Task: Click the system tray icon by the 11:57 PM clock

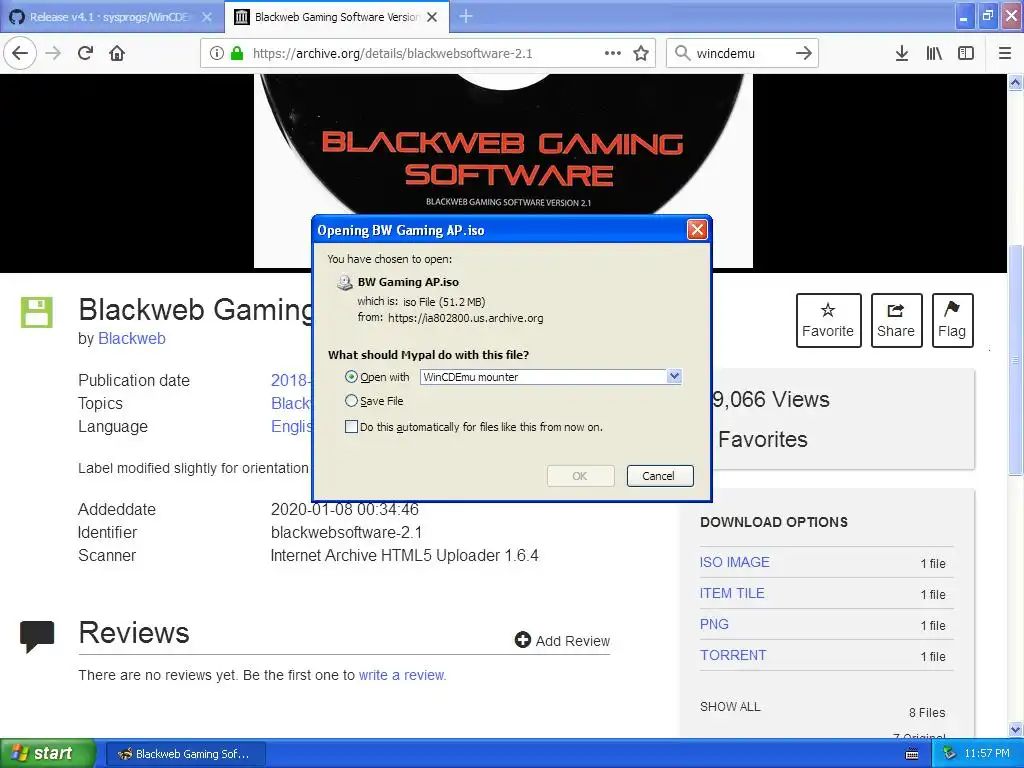Action: pos(950,754)
